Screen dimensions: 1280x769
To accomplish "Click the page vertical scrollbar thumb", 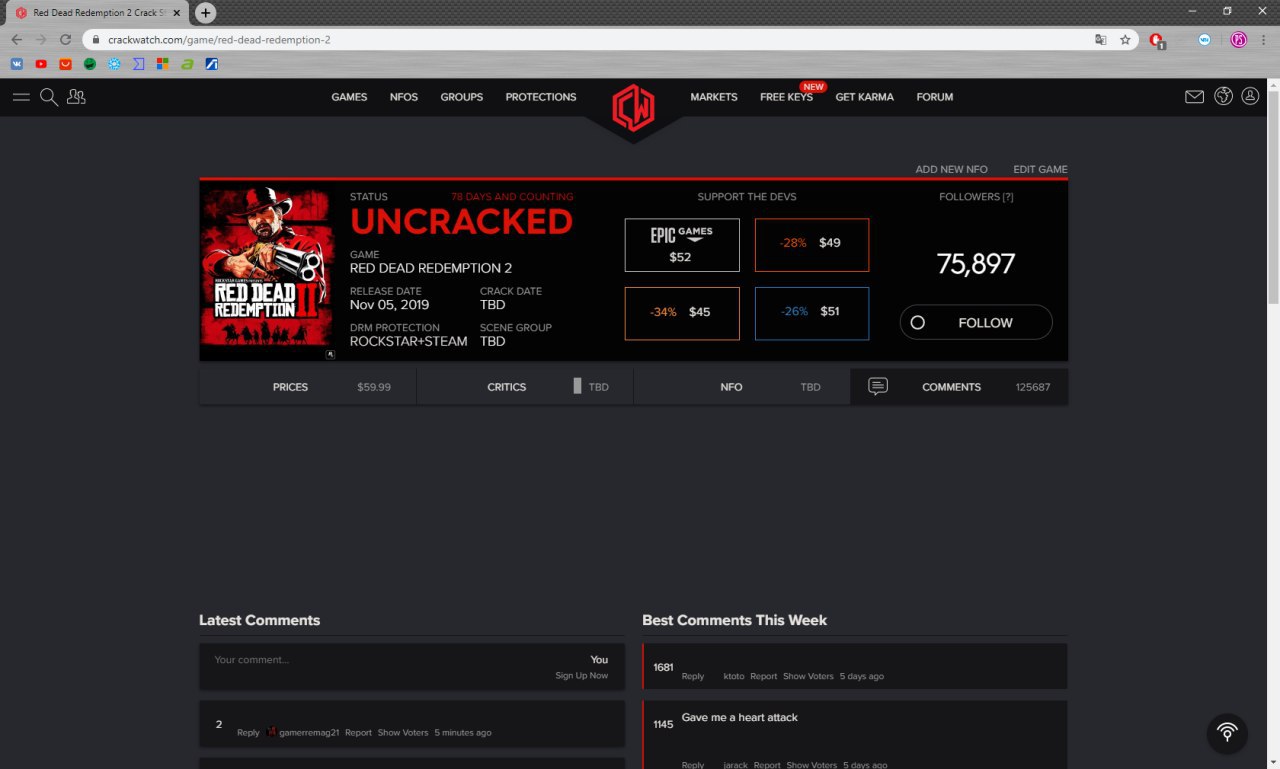I will (1273, 197).
